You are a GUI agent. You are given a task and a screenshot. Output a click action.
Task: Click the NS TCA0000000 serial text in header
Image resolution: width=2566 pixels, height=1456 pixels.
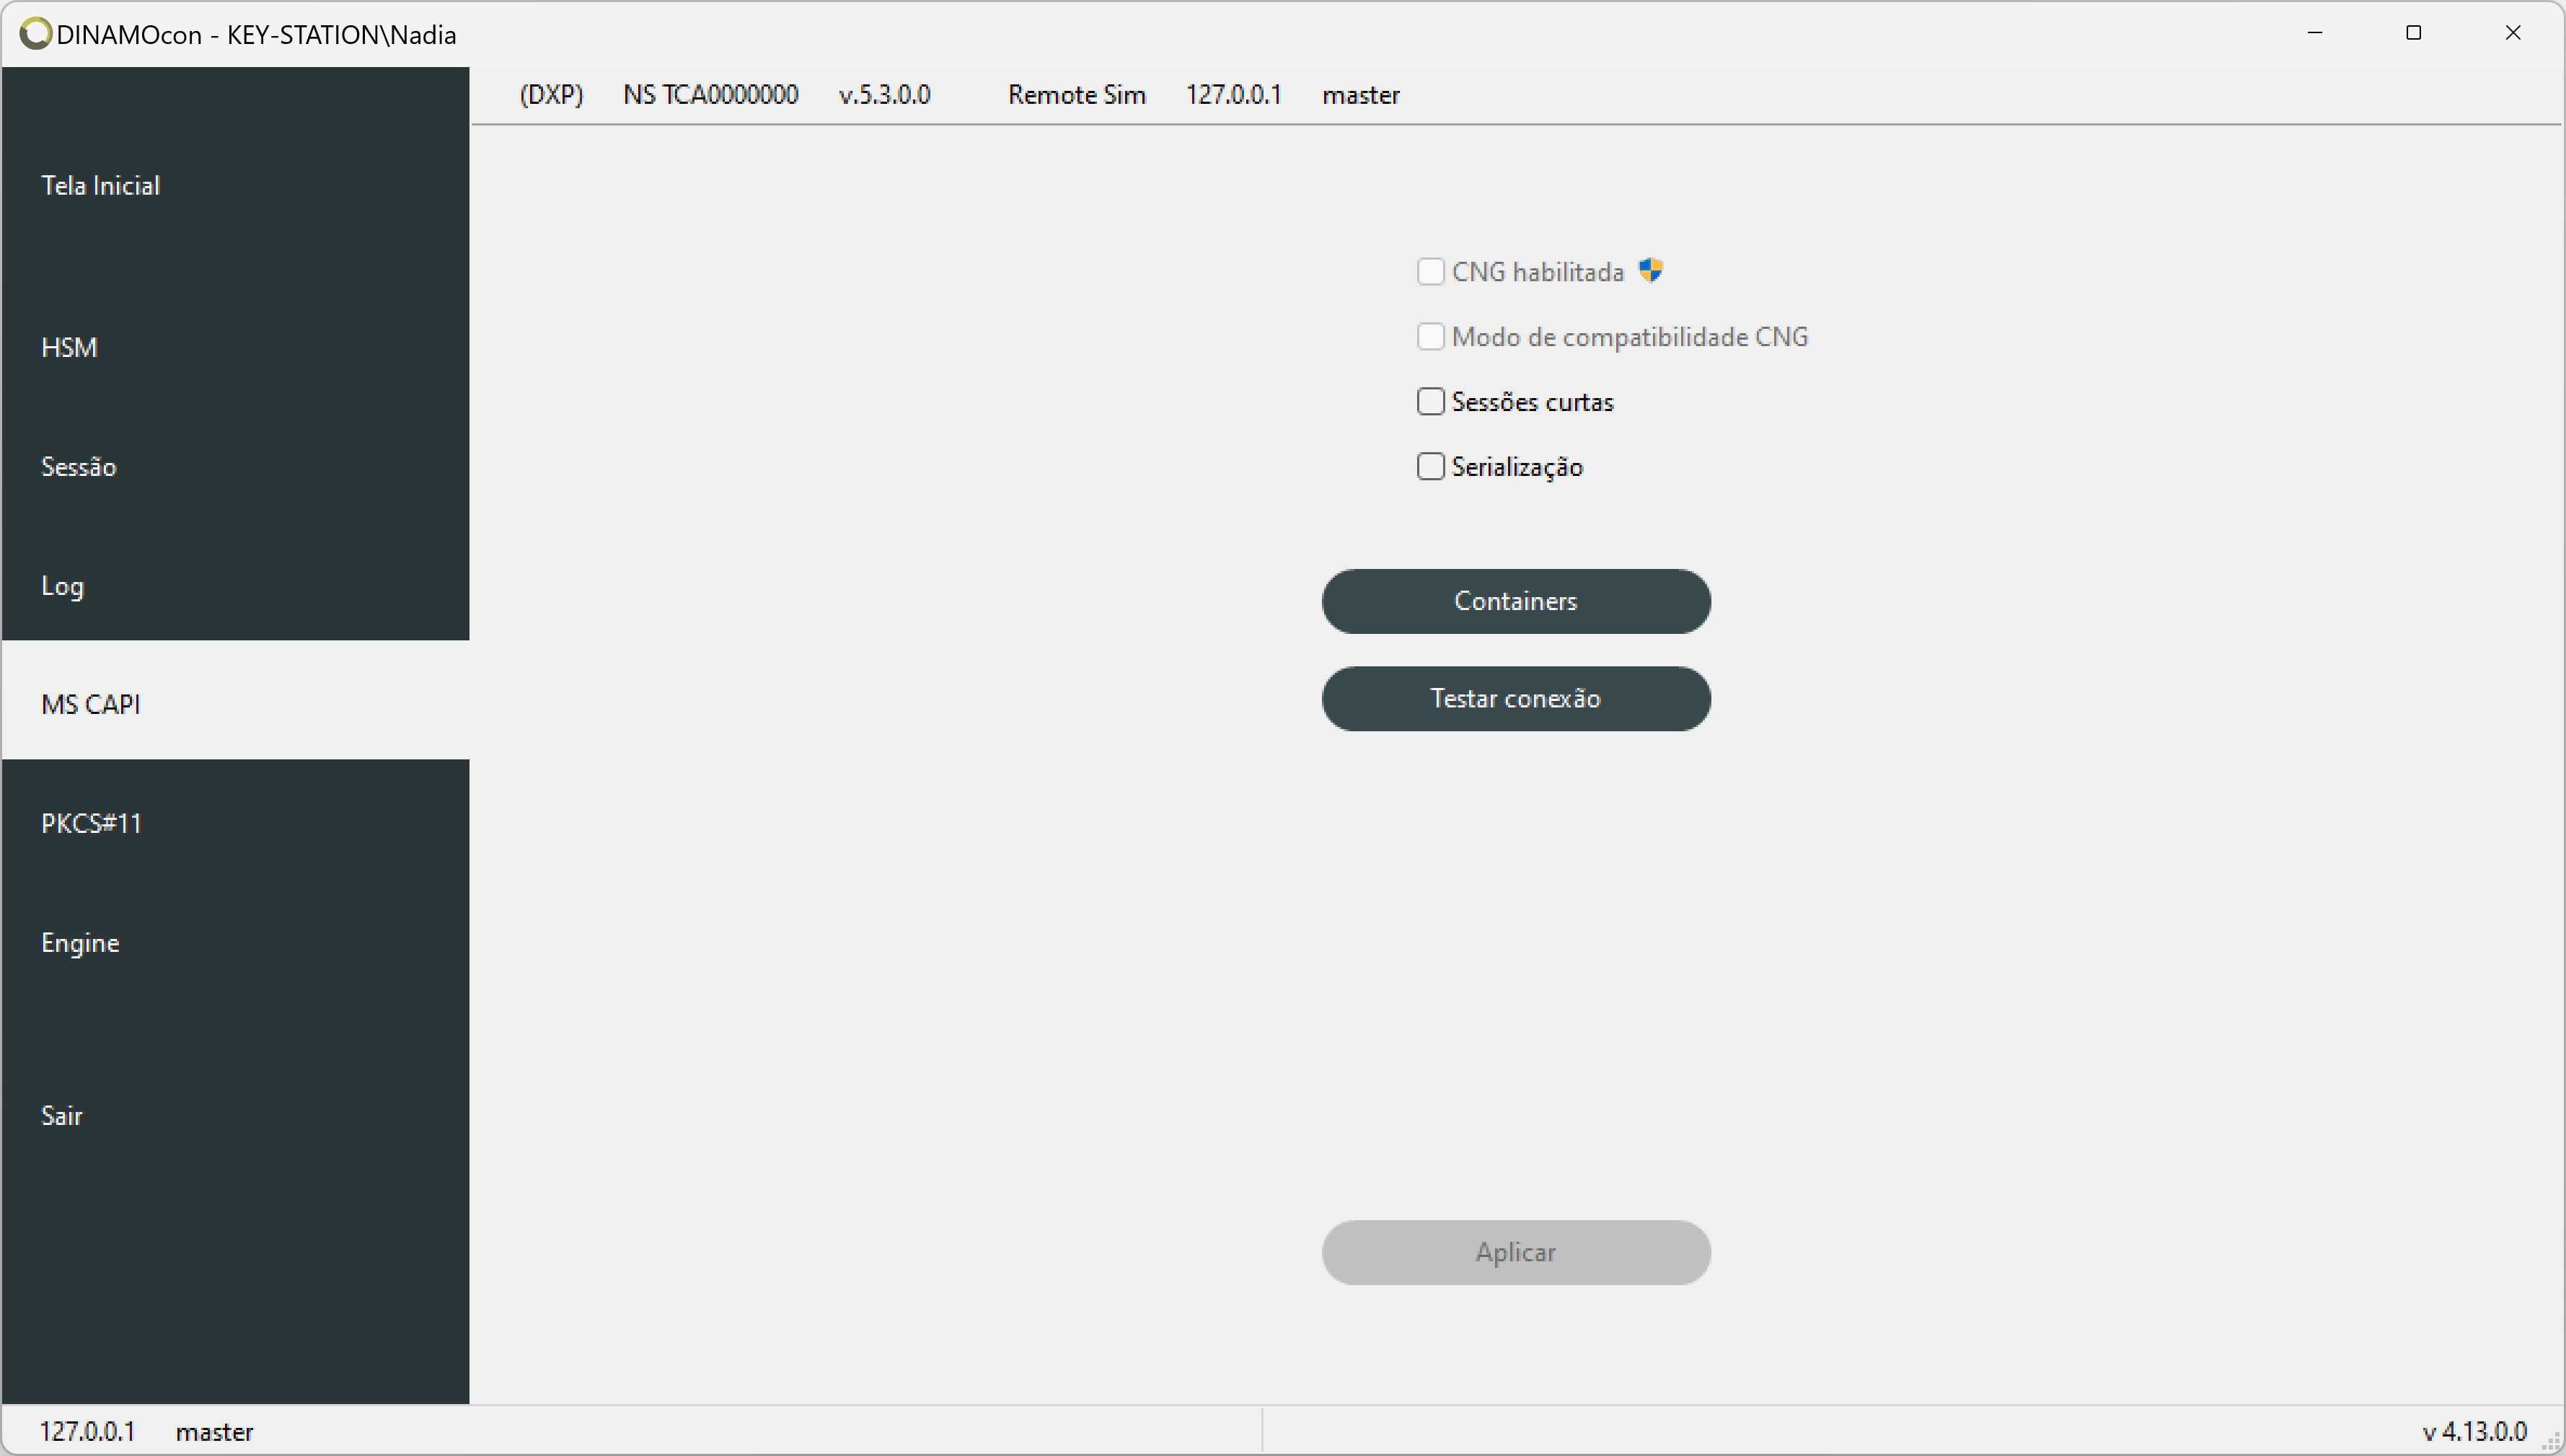tap(711, 95)
